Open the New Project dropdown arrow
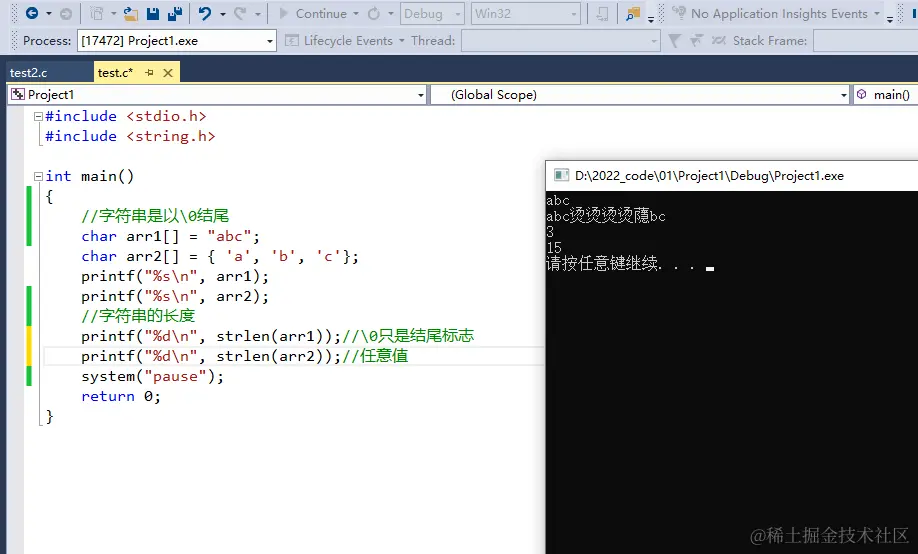The height and width of the screenshot is (554, 918). tap(113, 14)
